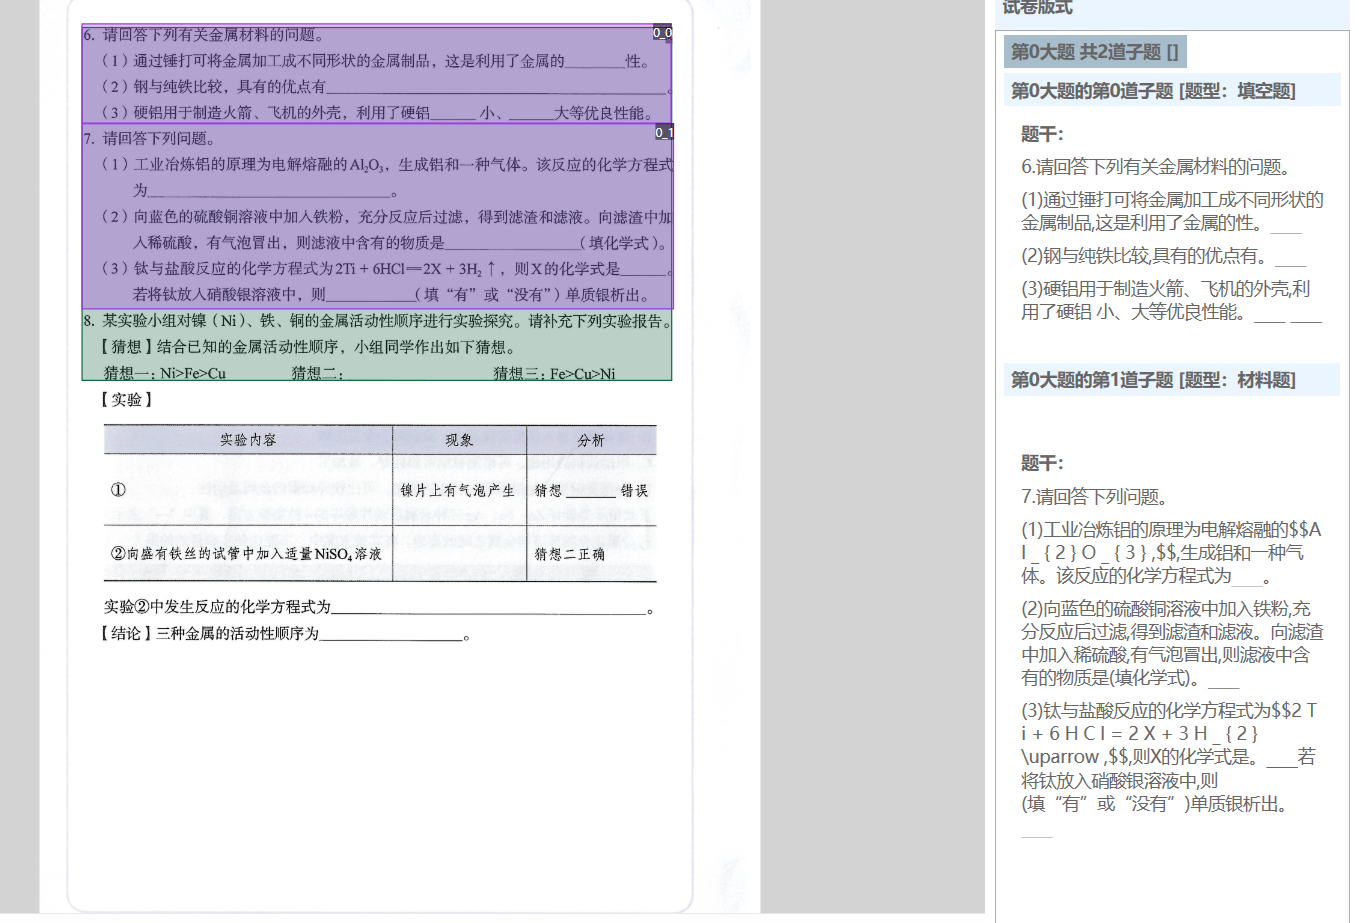
Task: Click table cell "②向盛有铁丝的试管中加入适量NiSO₄溶液"
Action: tap(245, 553)
